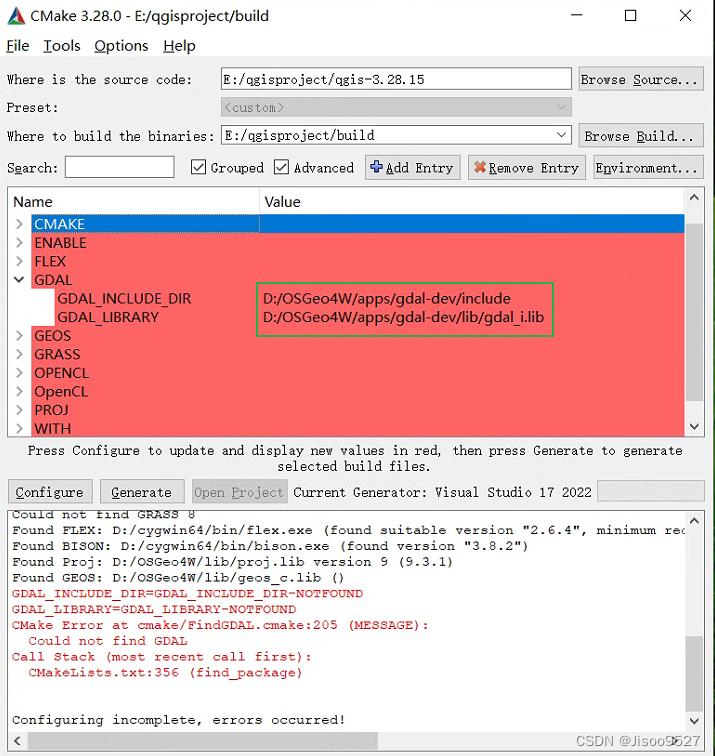Click the cache list scroll down arrow

tap(694, 426)
